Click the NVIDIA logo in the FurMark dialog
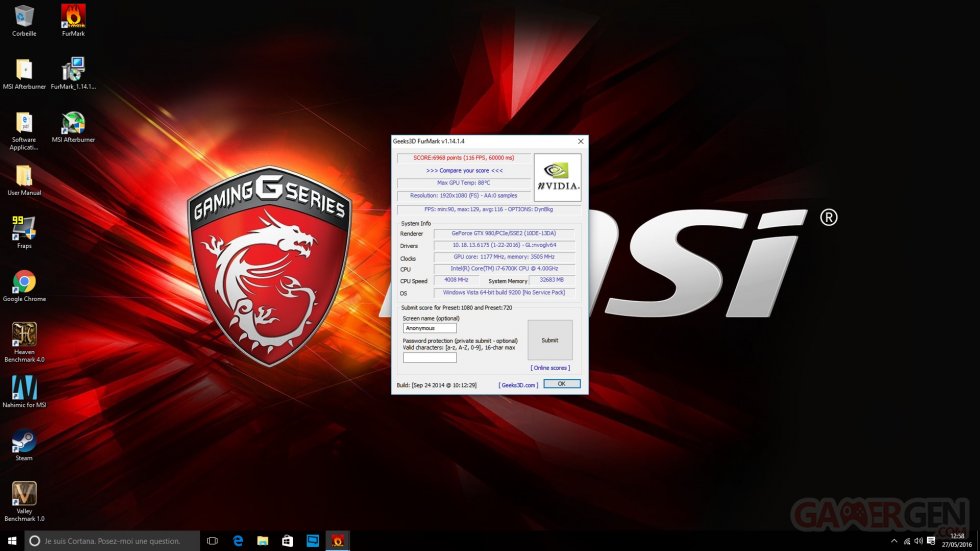The image size is (980, 551). click(558, 177)
